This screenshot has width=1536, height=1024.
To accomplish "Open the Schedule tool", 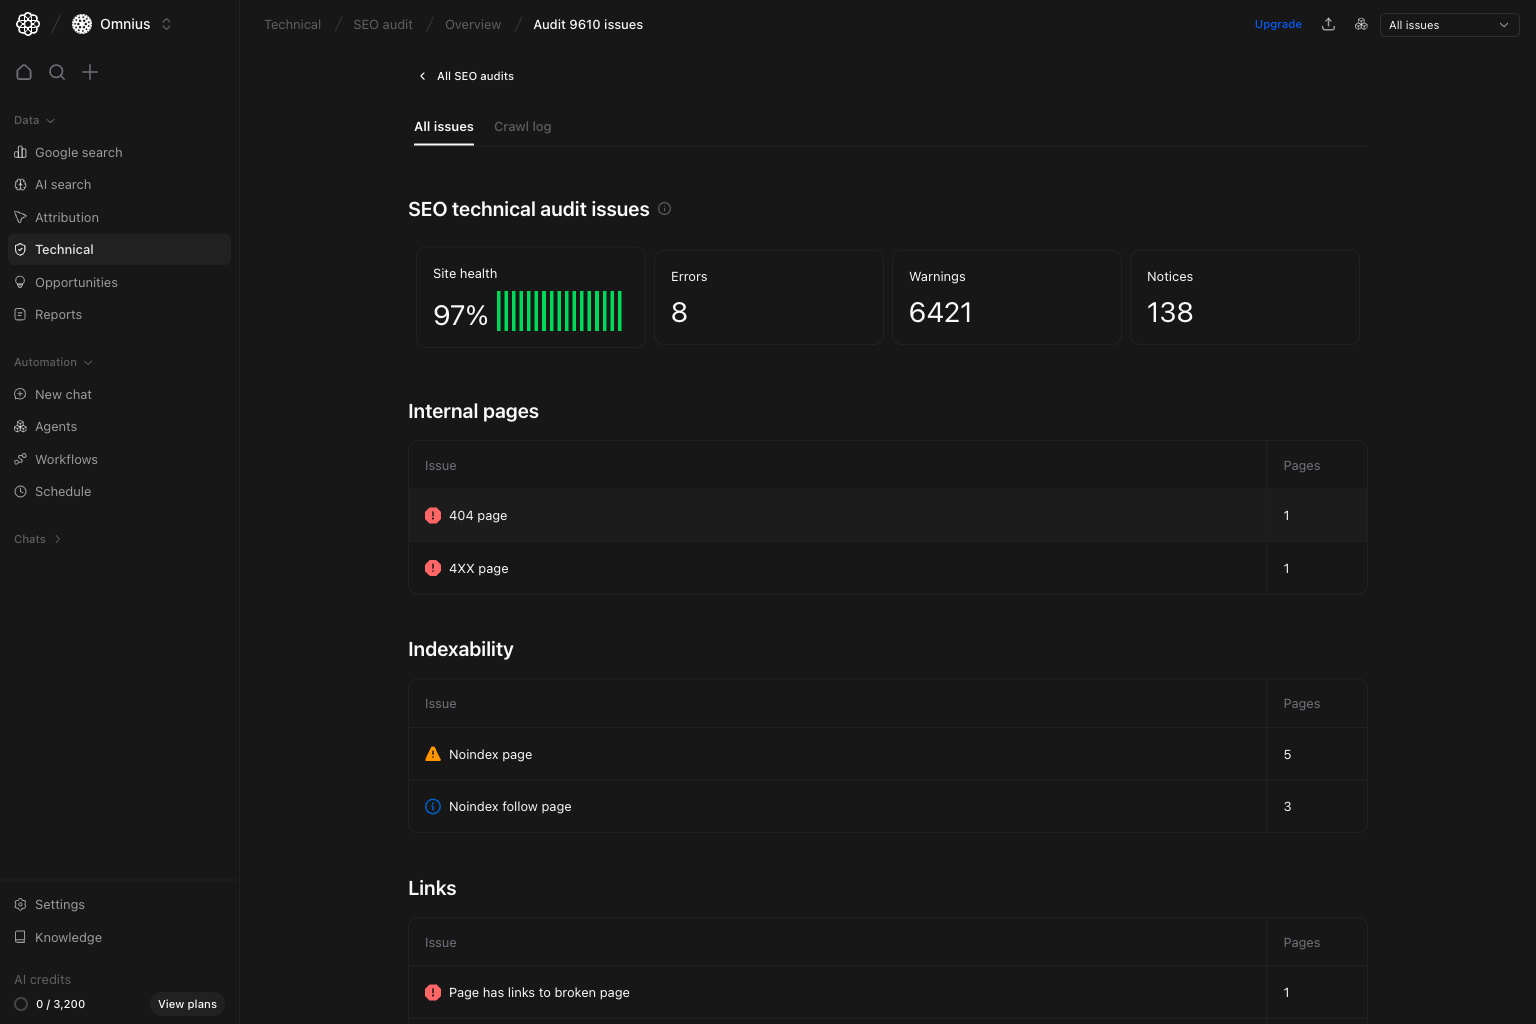I will (x=63, y=491).
